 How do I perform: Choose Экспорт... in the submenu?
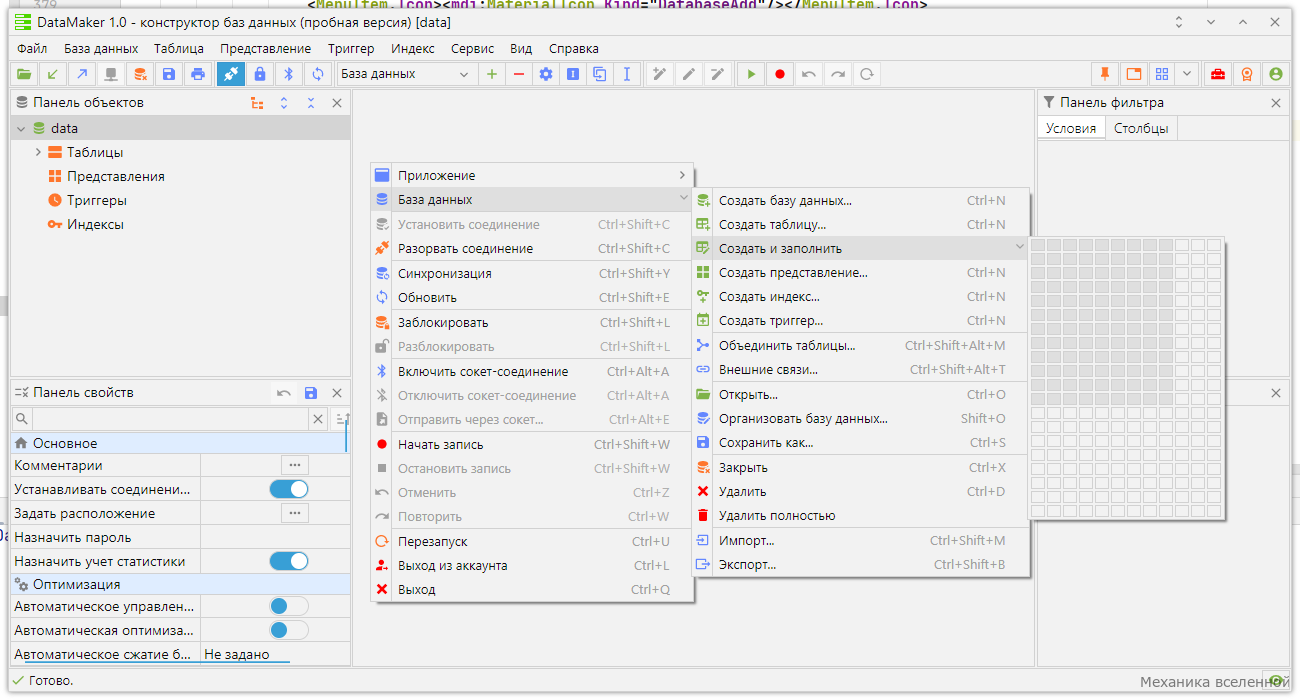[860, 564]
